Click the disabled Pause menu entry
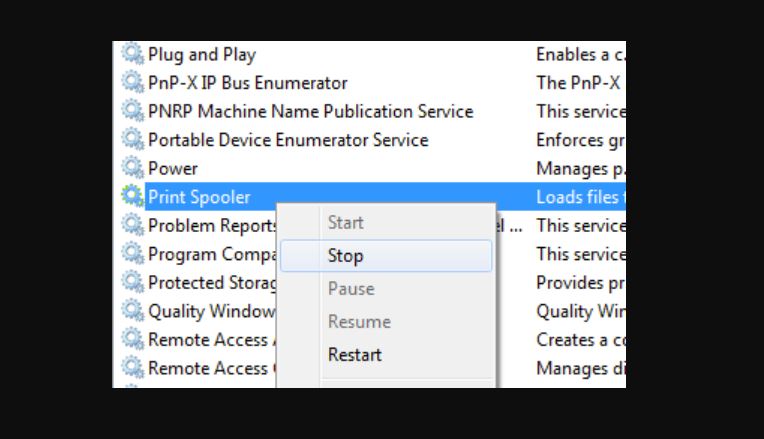The image size is (764, 439). pyautogui.click(x=351, y=288)
